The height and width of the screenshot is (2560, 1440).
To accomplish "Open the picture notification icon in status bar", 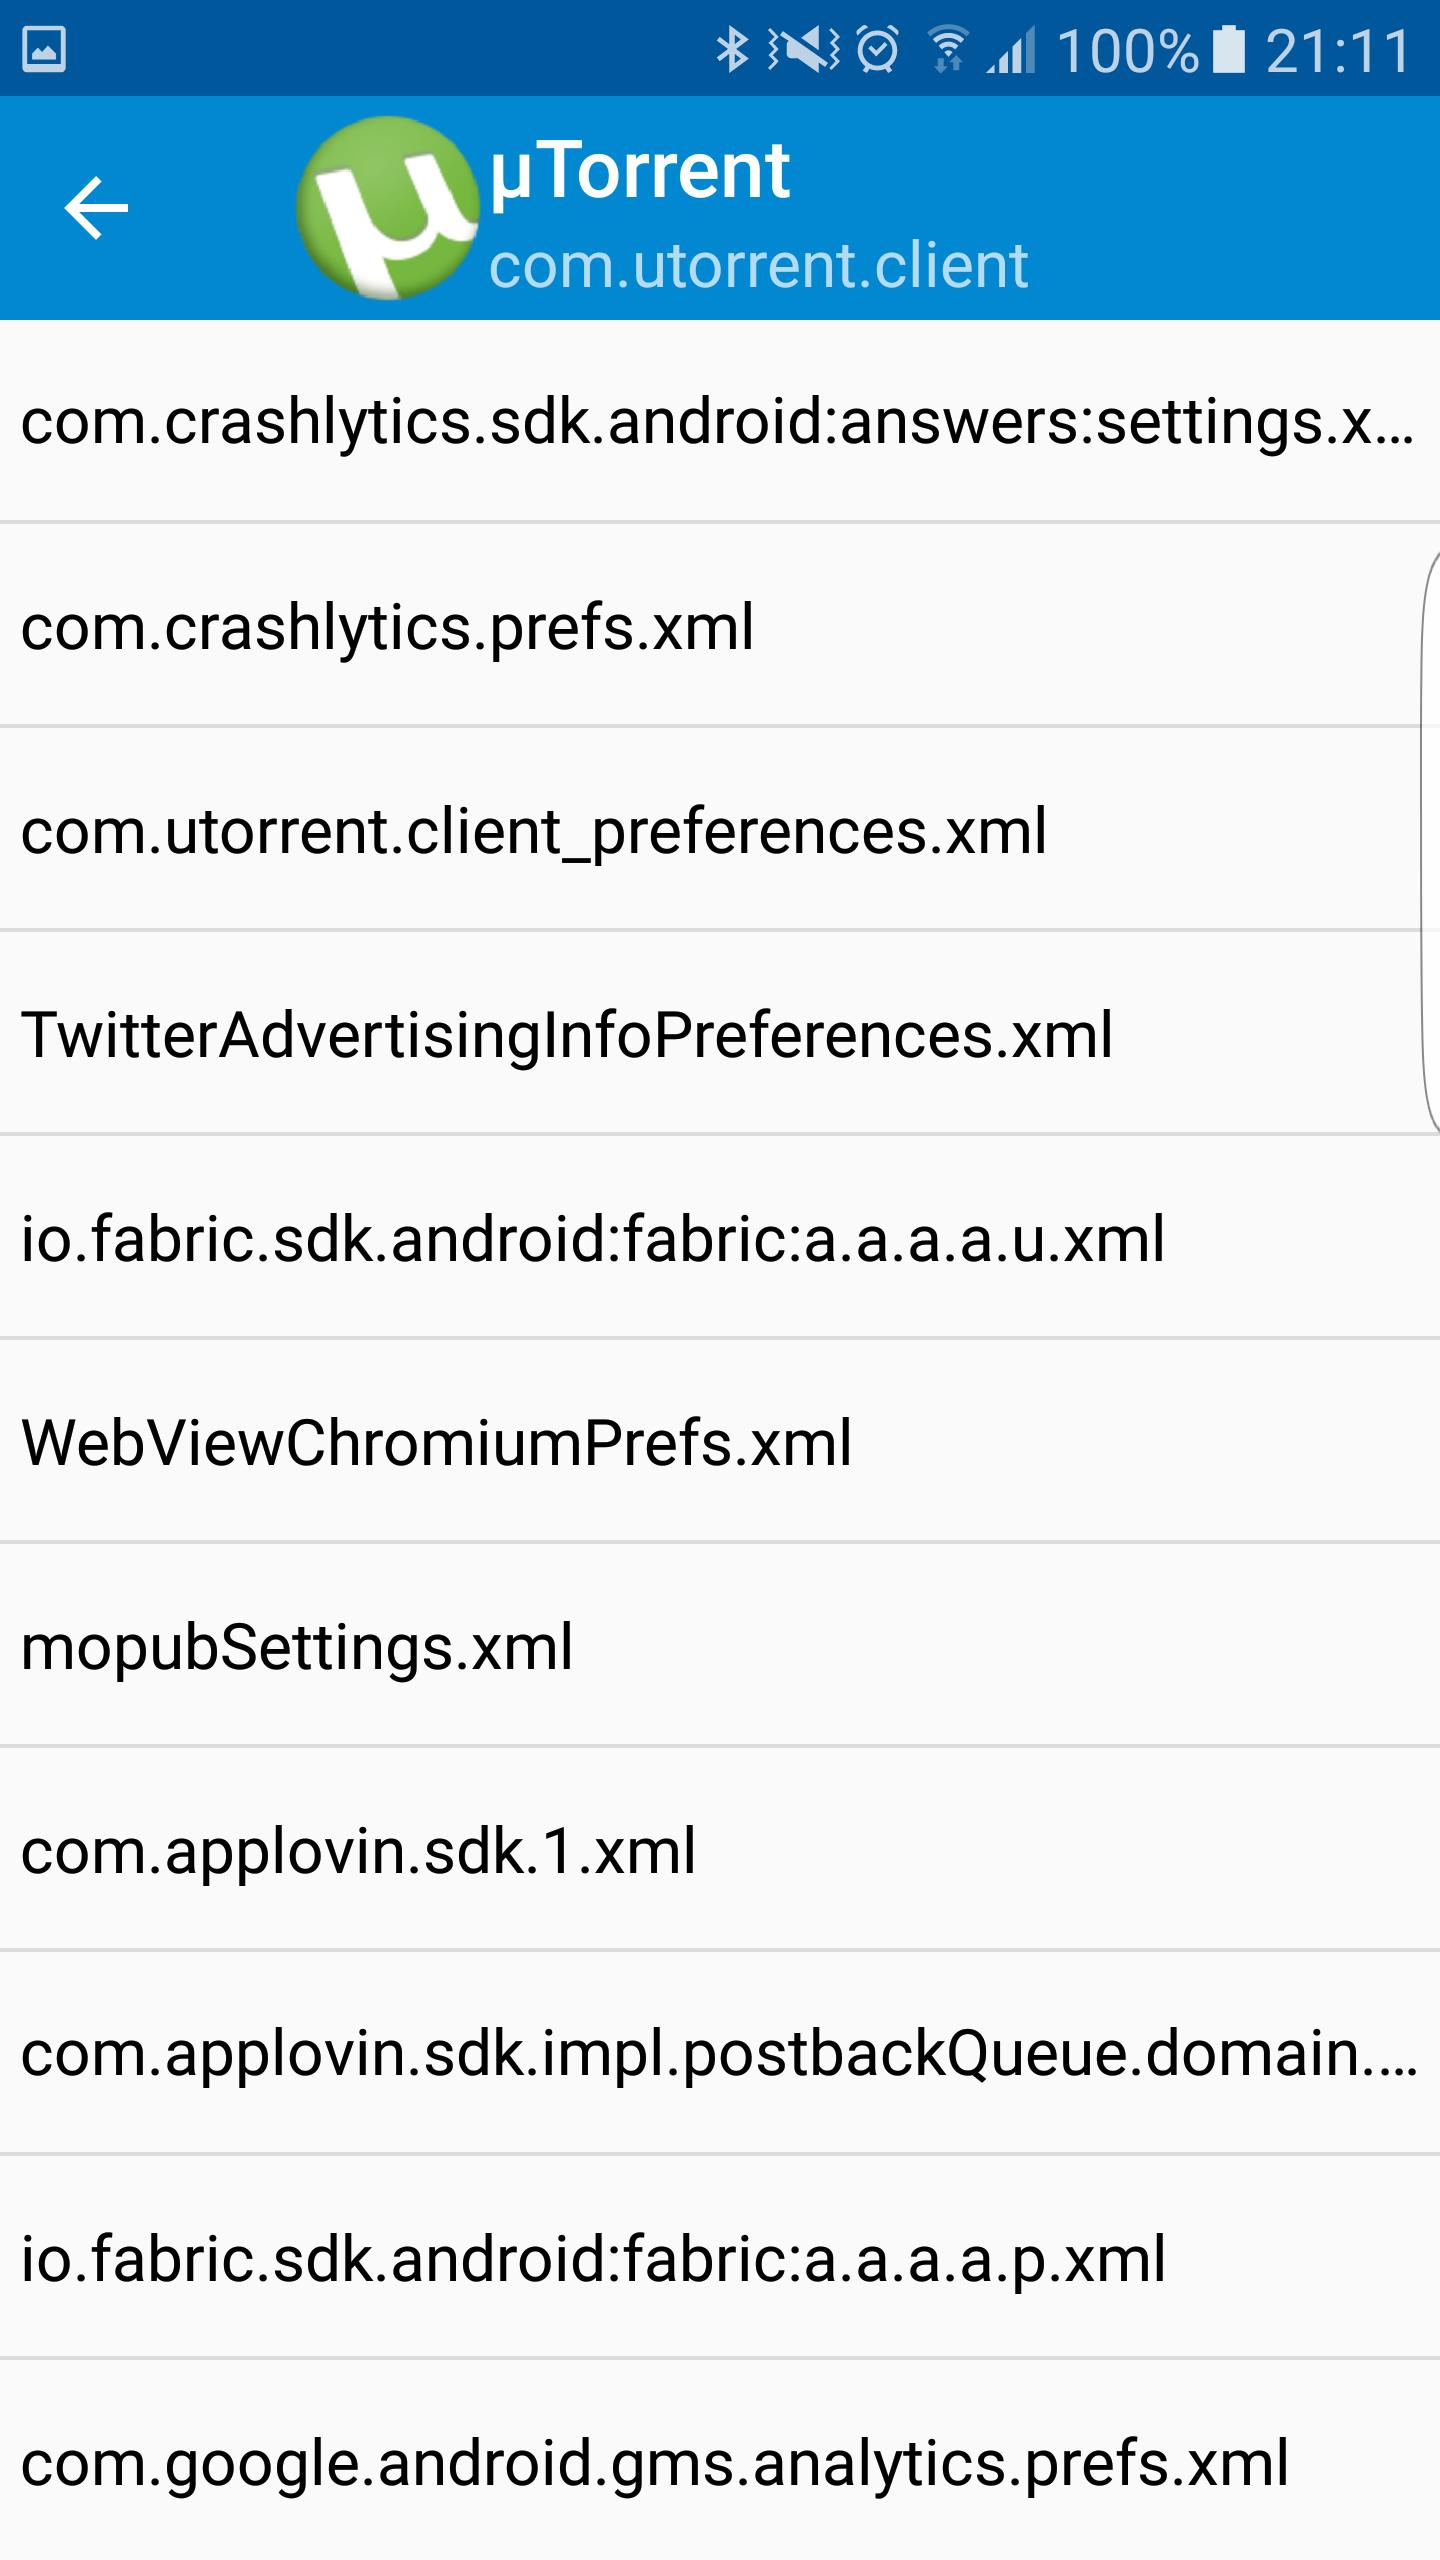I will coord(44,49).
